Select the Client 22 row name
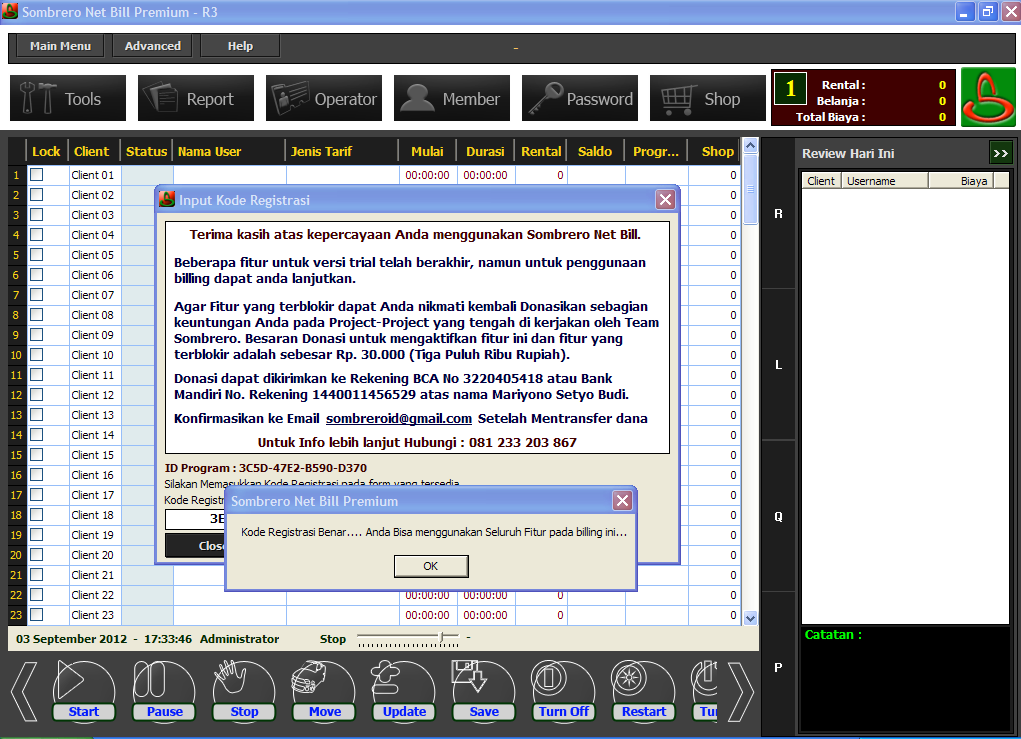The image size is (1021, 739). (92, 594)
